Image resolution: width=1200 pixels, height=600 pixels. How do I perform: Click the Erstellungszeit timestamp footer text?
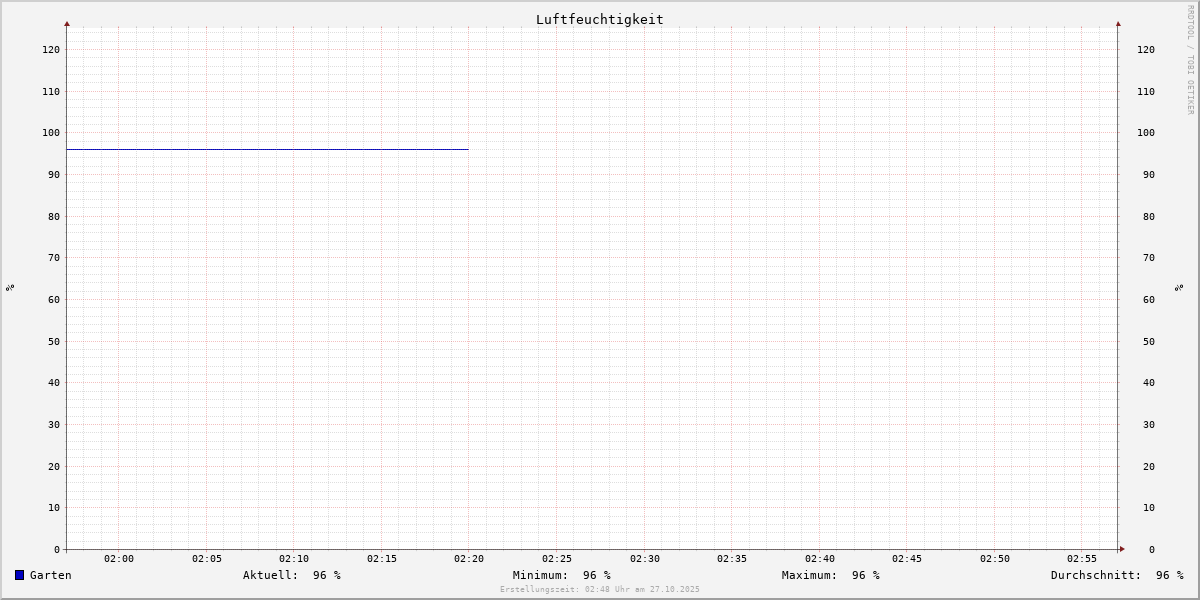(600, 590)
